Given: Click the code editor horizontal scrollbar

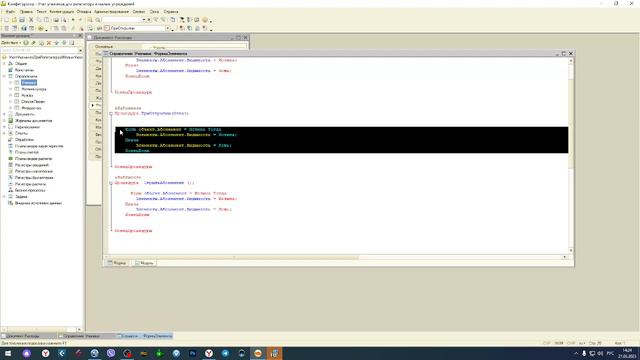Looking at the screenshot, I should [335, 257].
